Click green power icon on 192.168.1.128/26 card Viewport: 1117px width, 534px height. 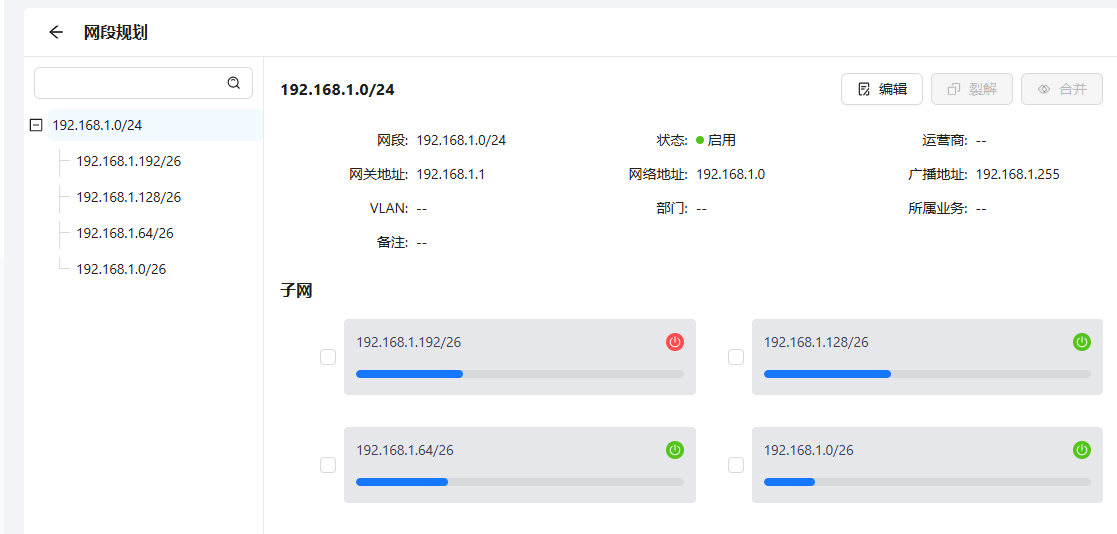point(1082,342)
